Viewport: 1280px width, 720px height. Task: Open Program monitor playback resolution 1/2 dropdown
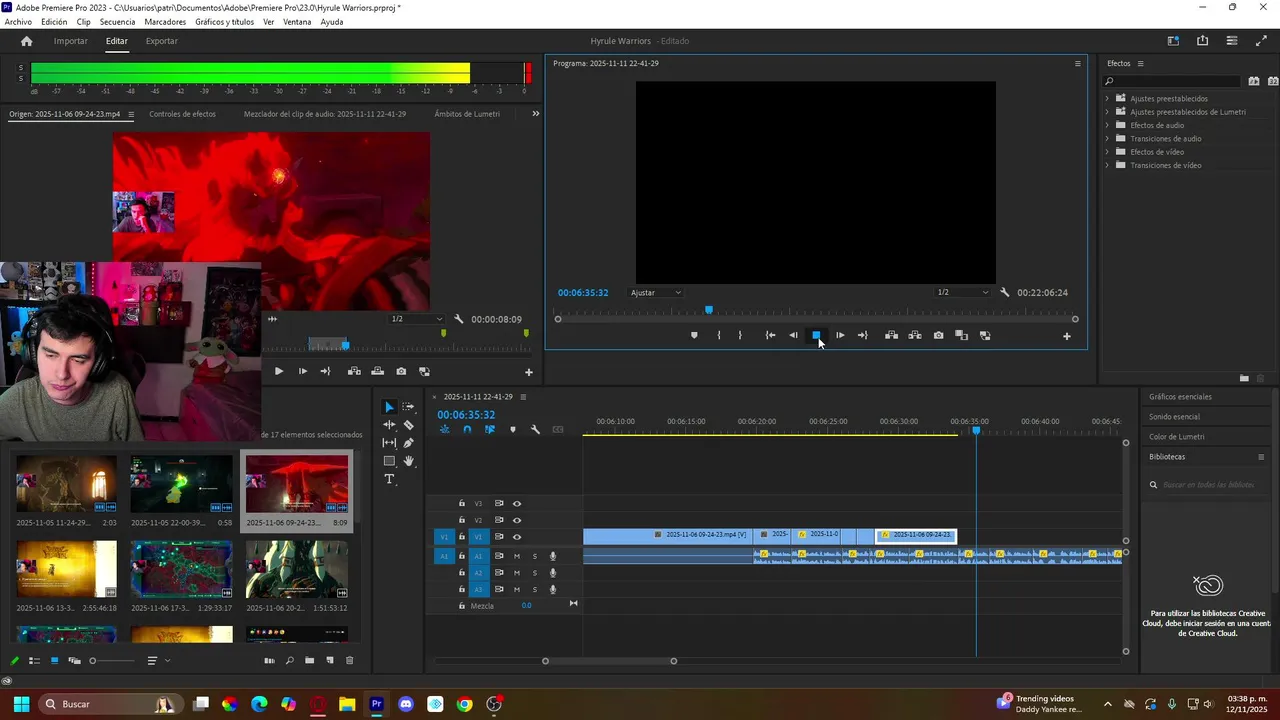962,293
